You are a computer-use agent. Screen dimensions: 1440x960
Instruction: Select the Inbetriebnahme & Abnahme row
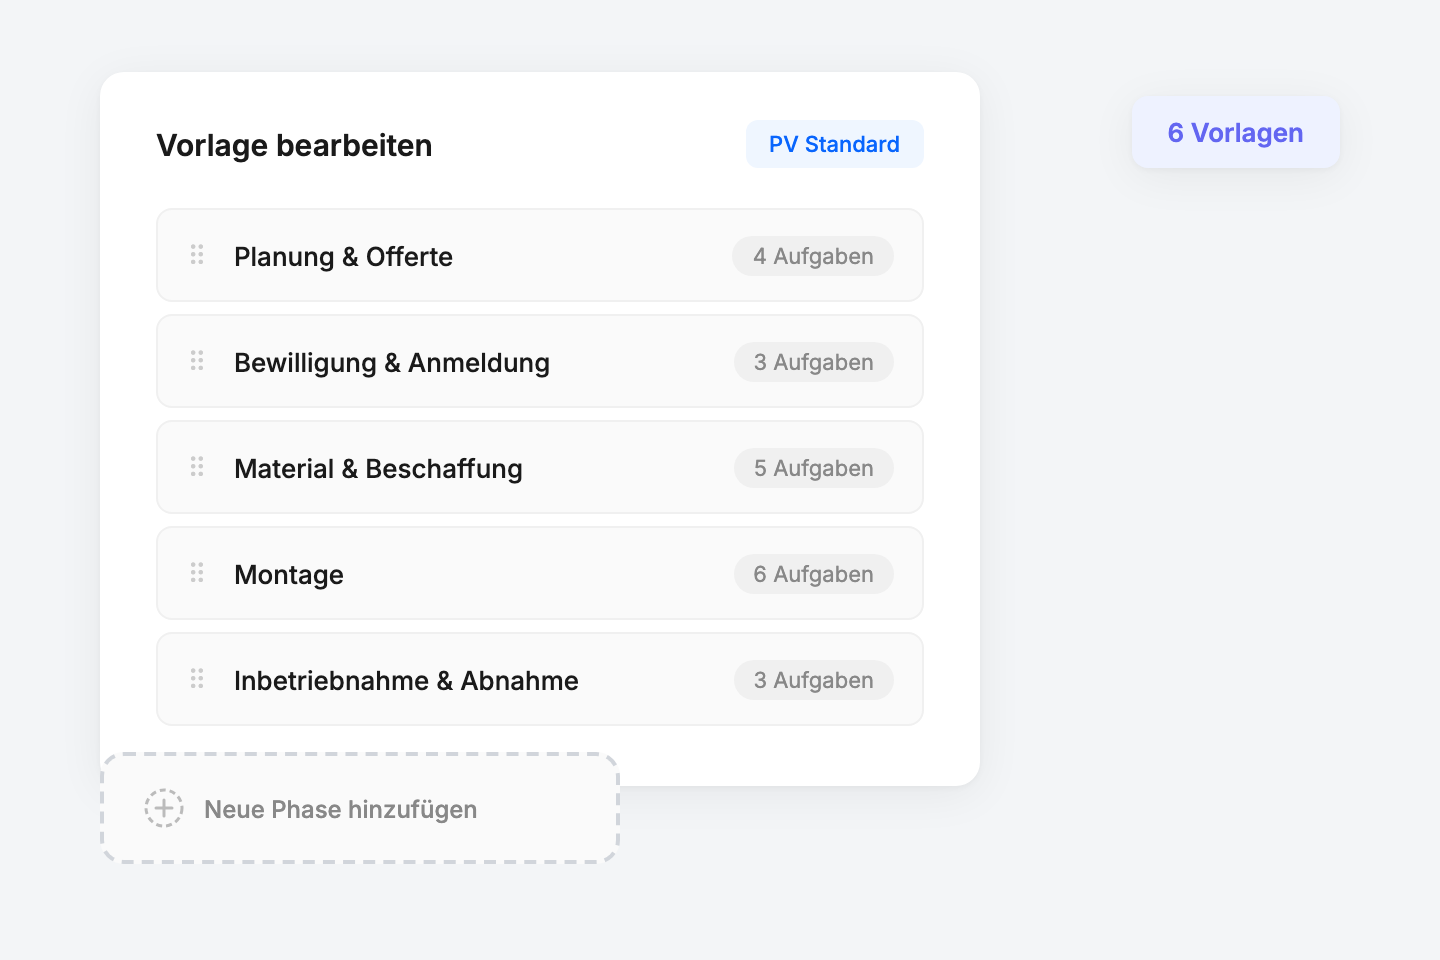[406, 680]
